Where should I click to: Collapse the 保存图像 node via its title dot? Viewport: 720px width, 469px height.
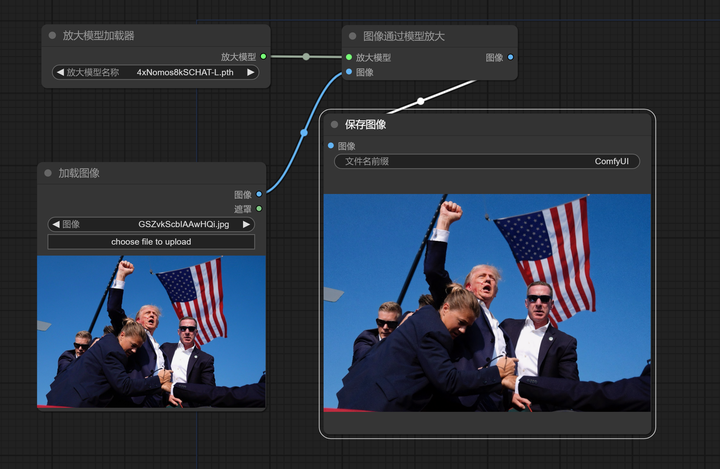click(334, 125)
